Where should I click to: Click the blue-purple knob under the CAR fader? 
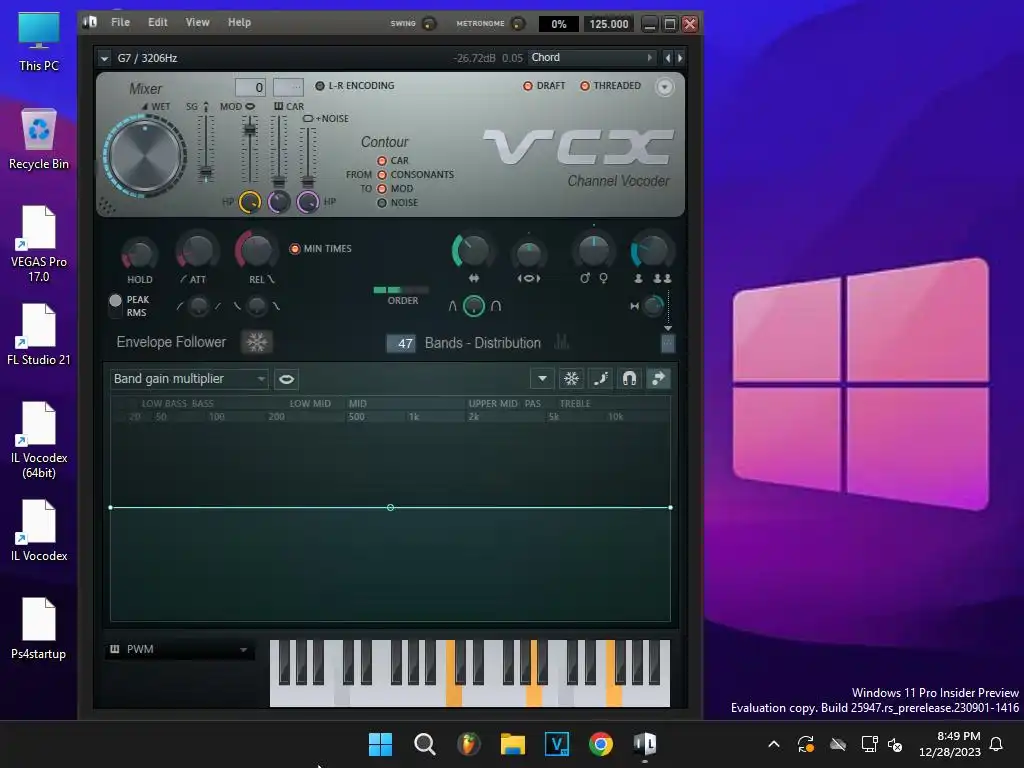(x=279, y=202)
